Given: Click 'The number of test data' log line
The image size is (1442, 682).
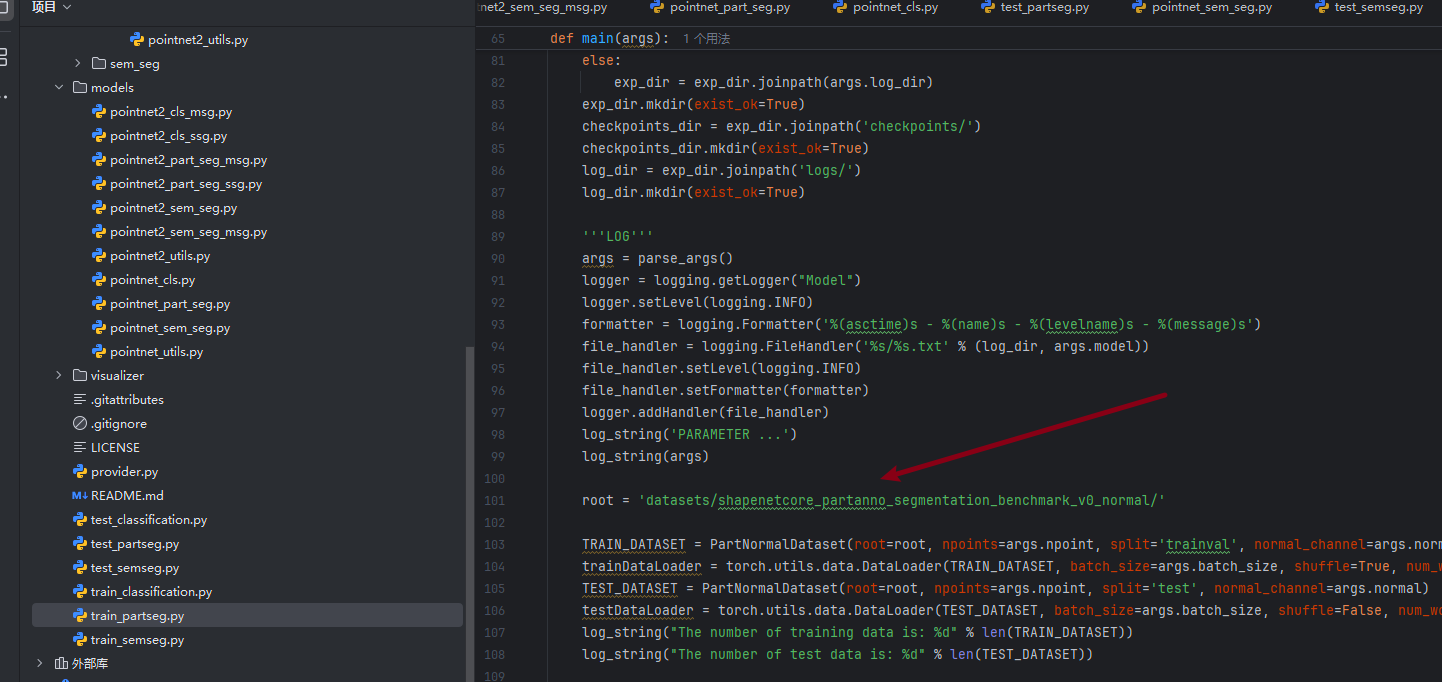Looking at the screenshot, I should coord(838,654).
